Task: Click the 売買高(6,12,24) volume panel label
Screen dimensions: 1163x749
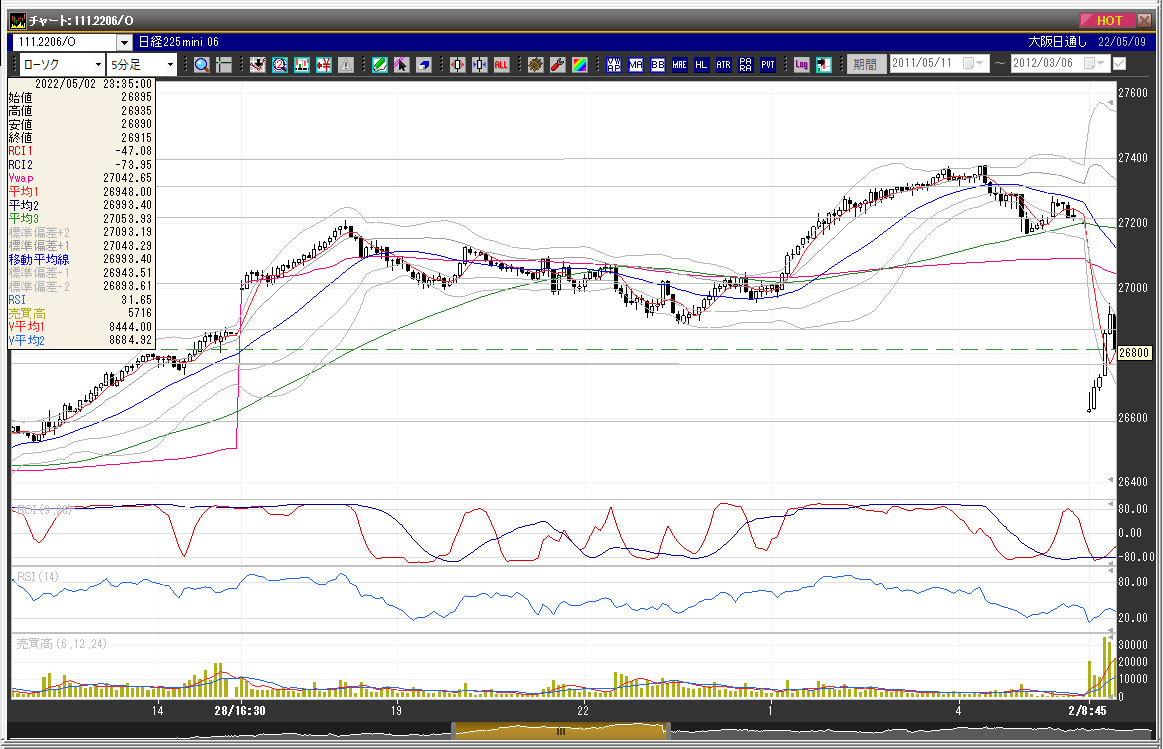Action: point(62,644)
